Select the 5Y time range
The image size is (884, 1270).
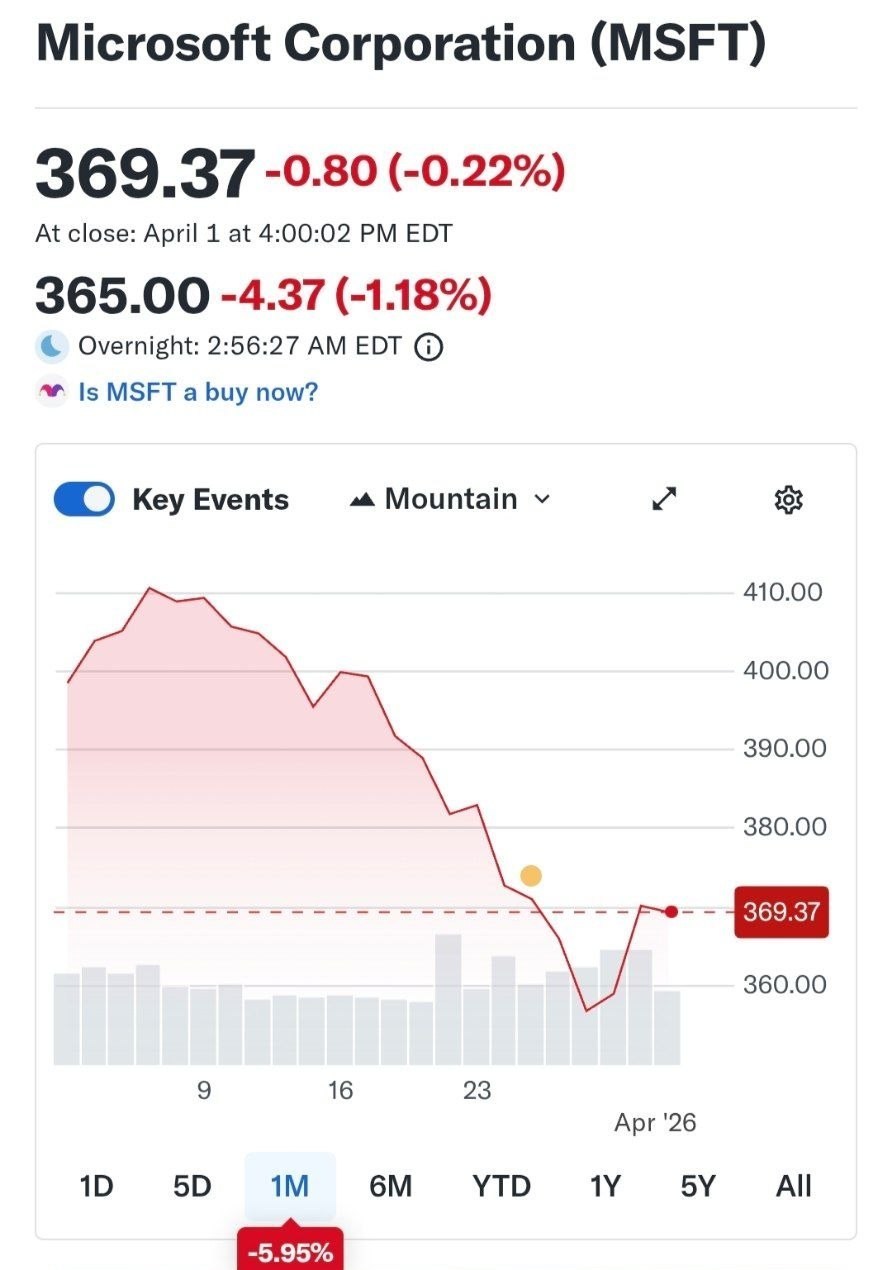coord(698,1186)
